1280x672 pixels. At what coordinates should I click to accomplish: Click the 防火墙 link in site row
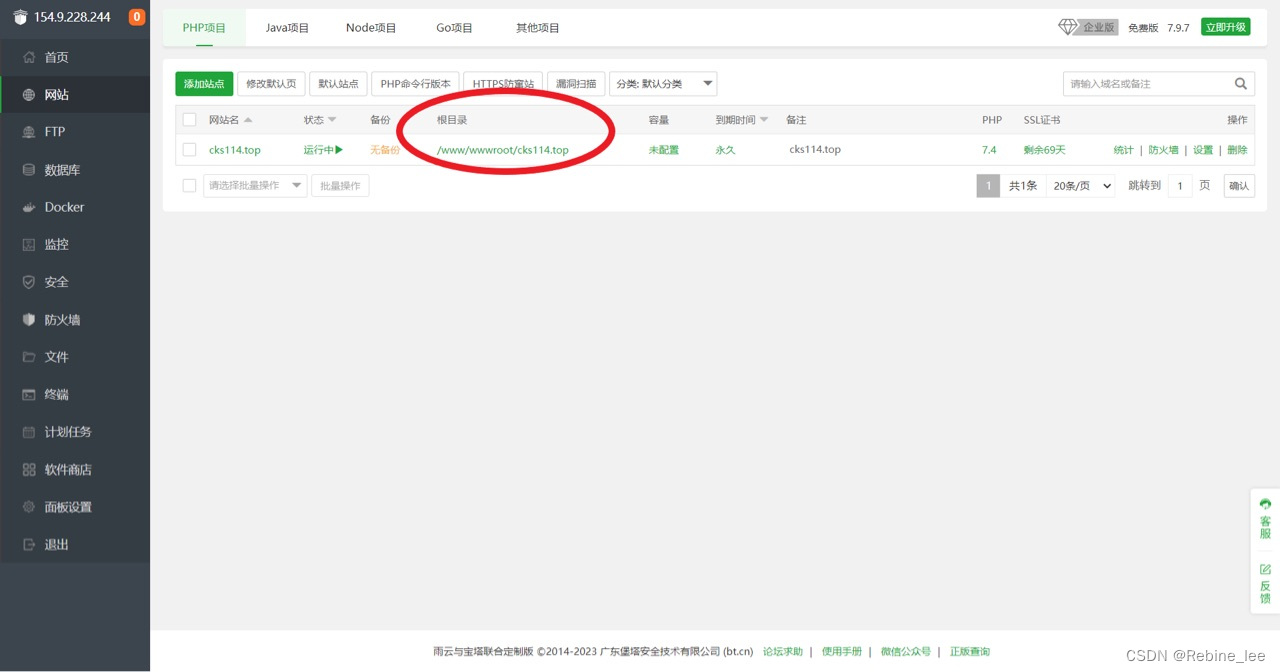pos(1163,150)
